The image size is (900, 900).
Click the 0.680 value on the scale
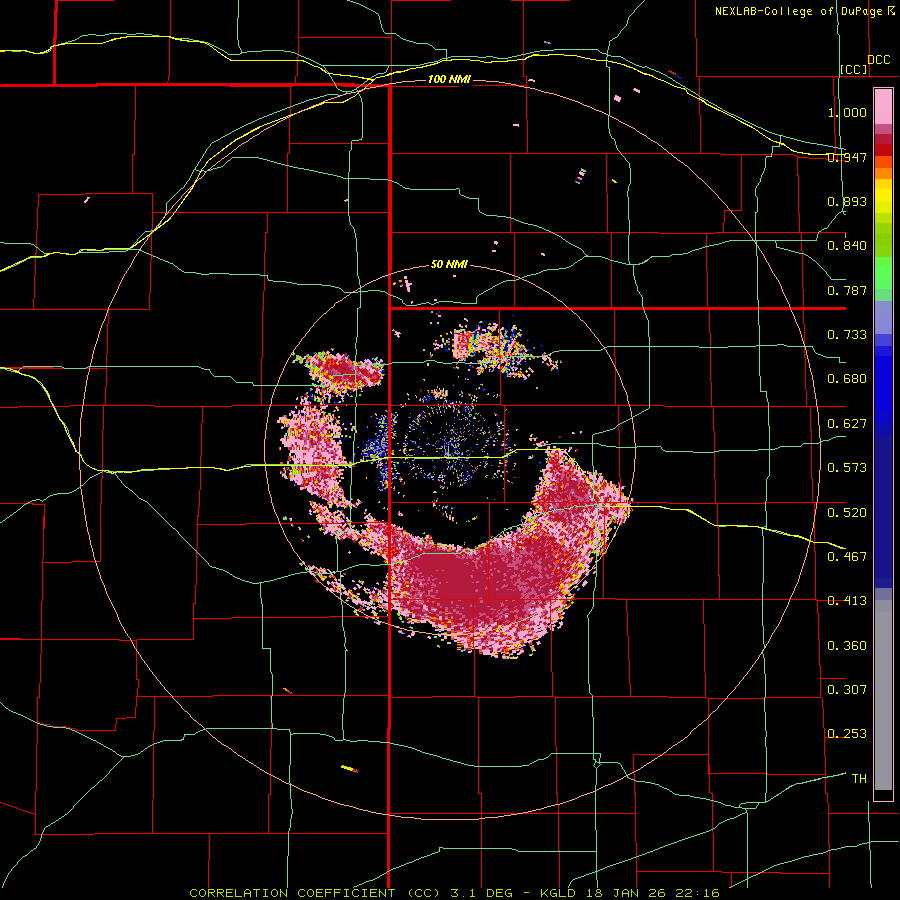tap(847, 379)
